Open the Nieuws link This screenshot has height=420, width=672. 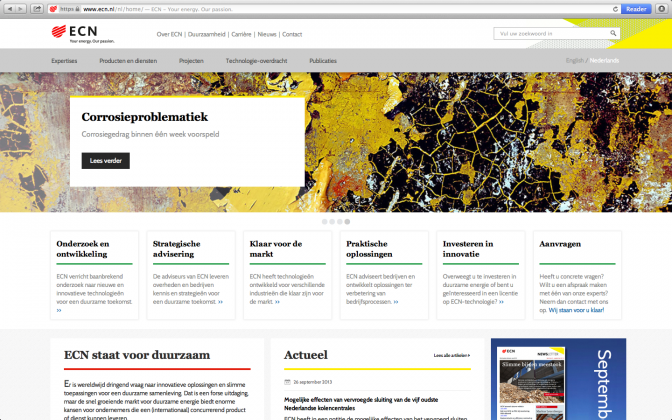tap(267, 34)
